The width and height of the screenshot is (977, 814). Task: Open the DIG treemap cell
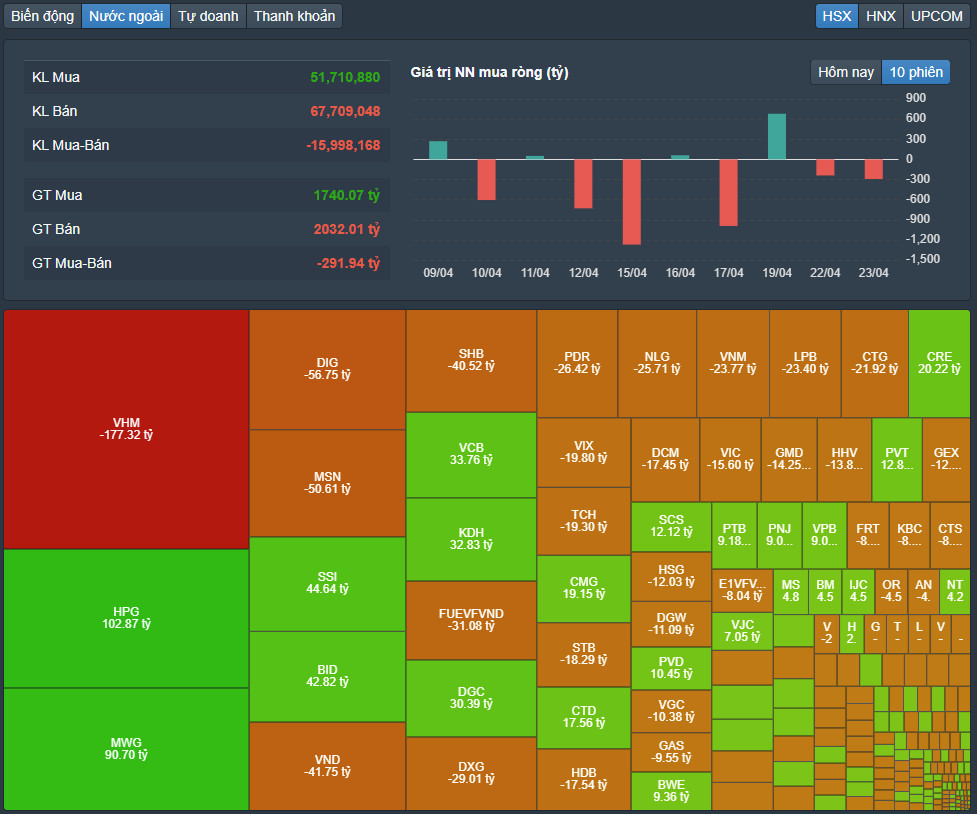(327, 370)
